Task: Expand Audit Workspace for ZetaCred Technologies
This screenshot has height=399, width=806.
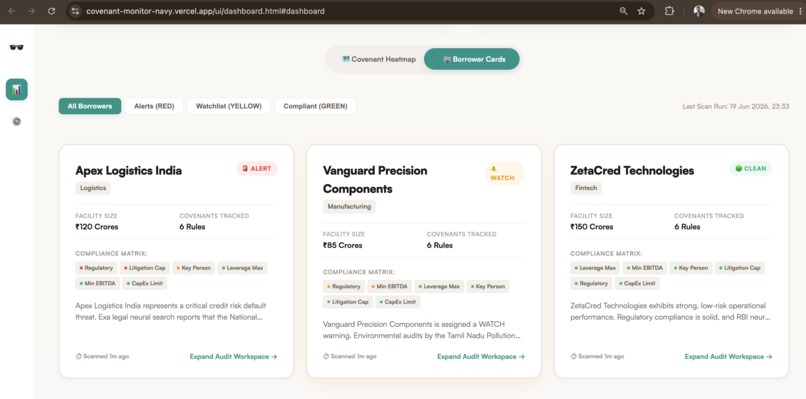Action: [728, 356]
